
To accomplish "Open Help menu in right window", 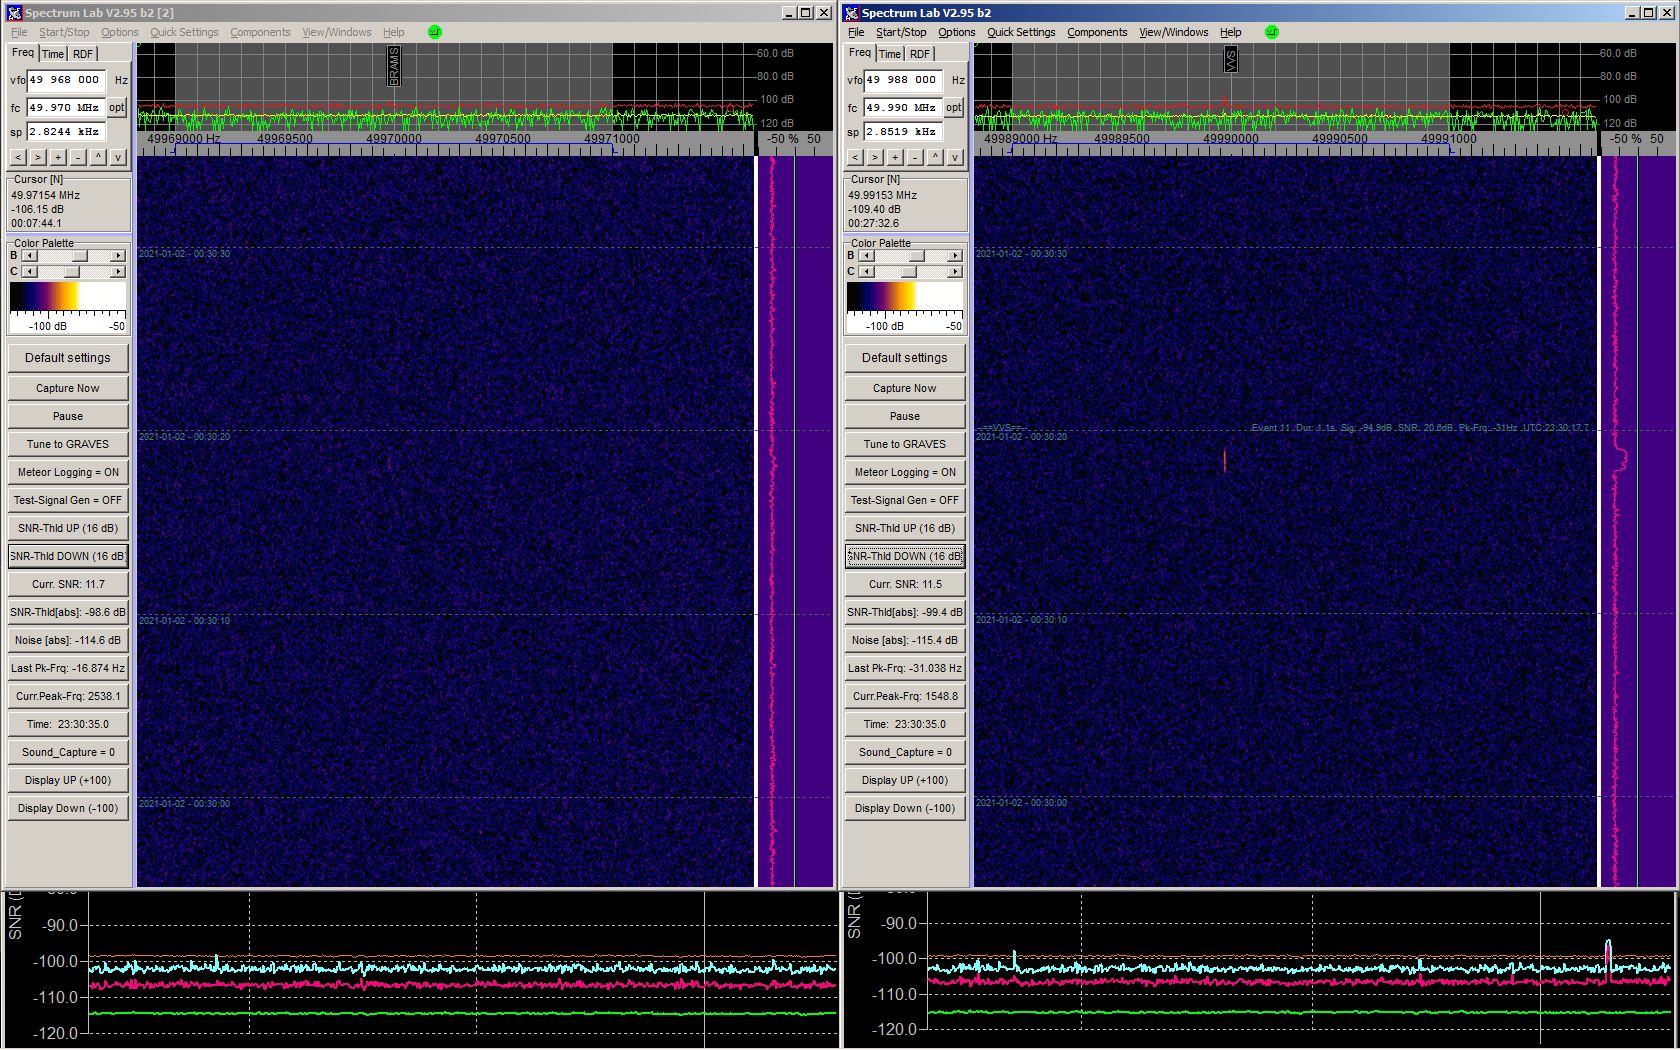I will 1231,32.
